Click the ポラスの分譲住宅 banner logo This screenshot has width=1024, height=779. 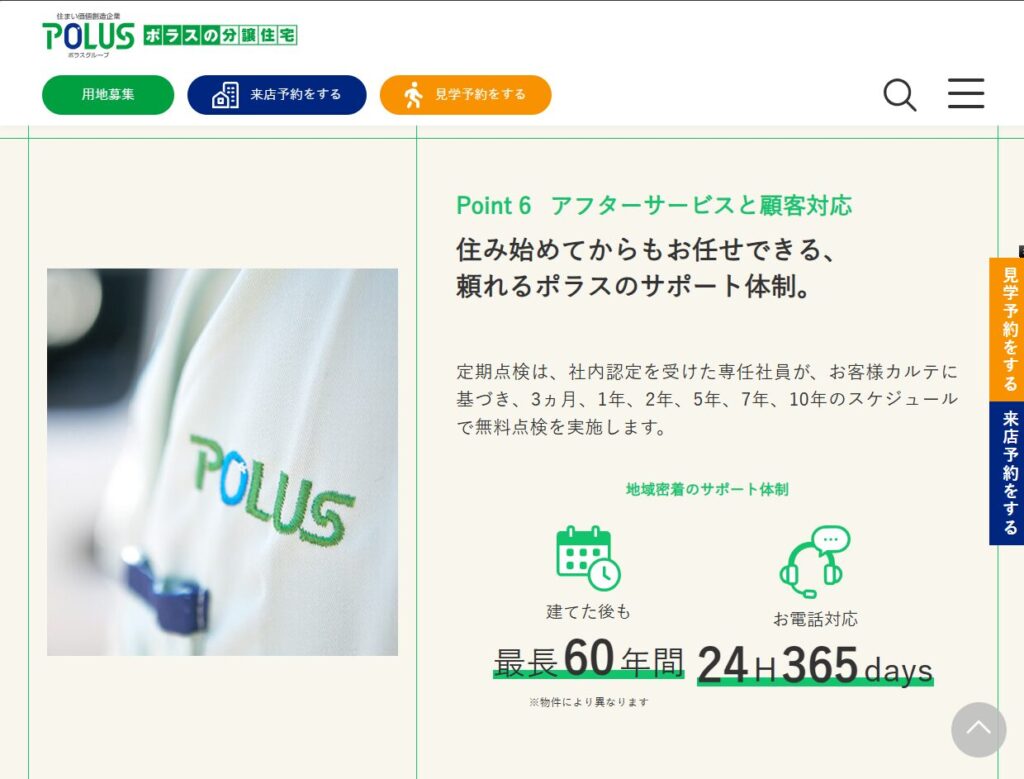click(x=220, y=35)
